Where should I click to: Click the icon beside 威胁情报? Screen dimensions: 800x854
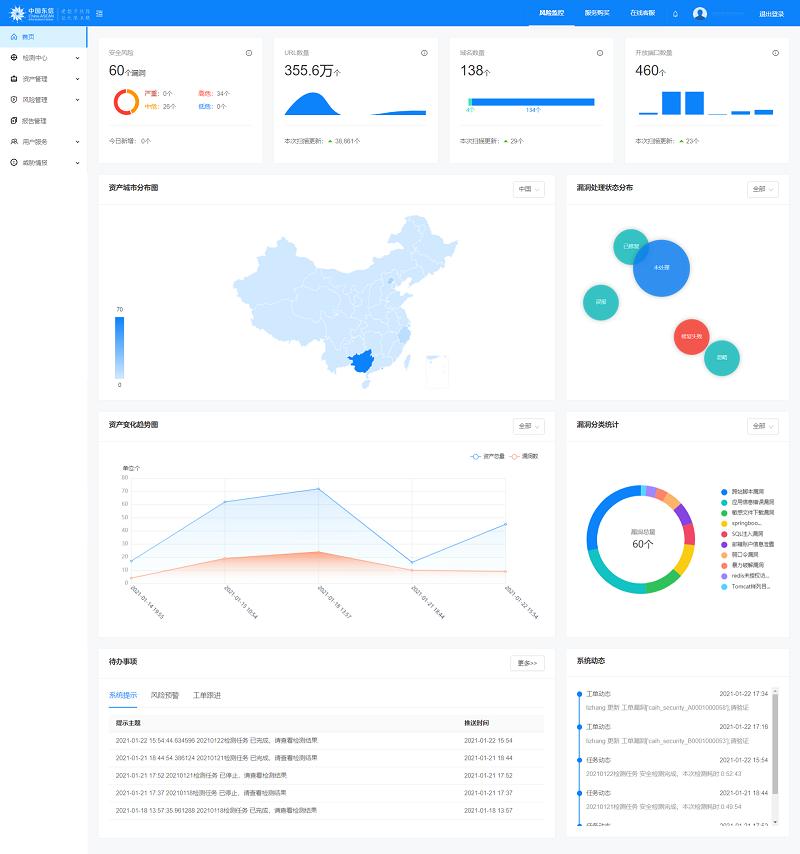coord(14,162)
